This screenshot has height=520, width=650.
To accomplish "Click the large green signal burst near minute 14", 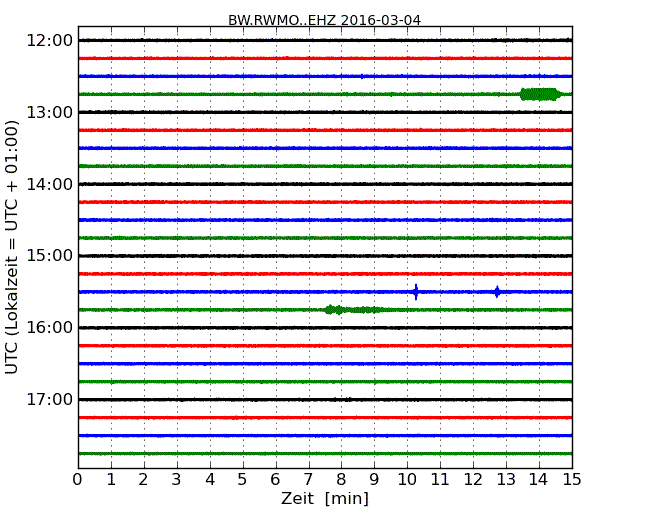I will point(540,94).
